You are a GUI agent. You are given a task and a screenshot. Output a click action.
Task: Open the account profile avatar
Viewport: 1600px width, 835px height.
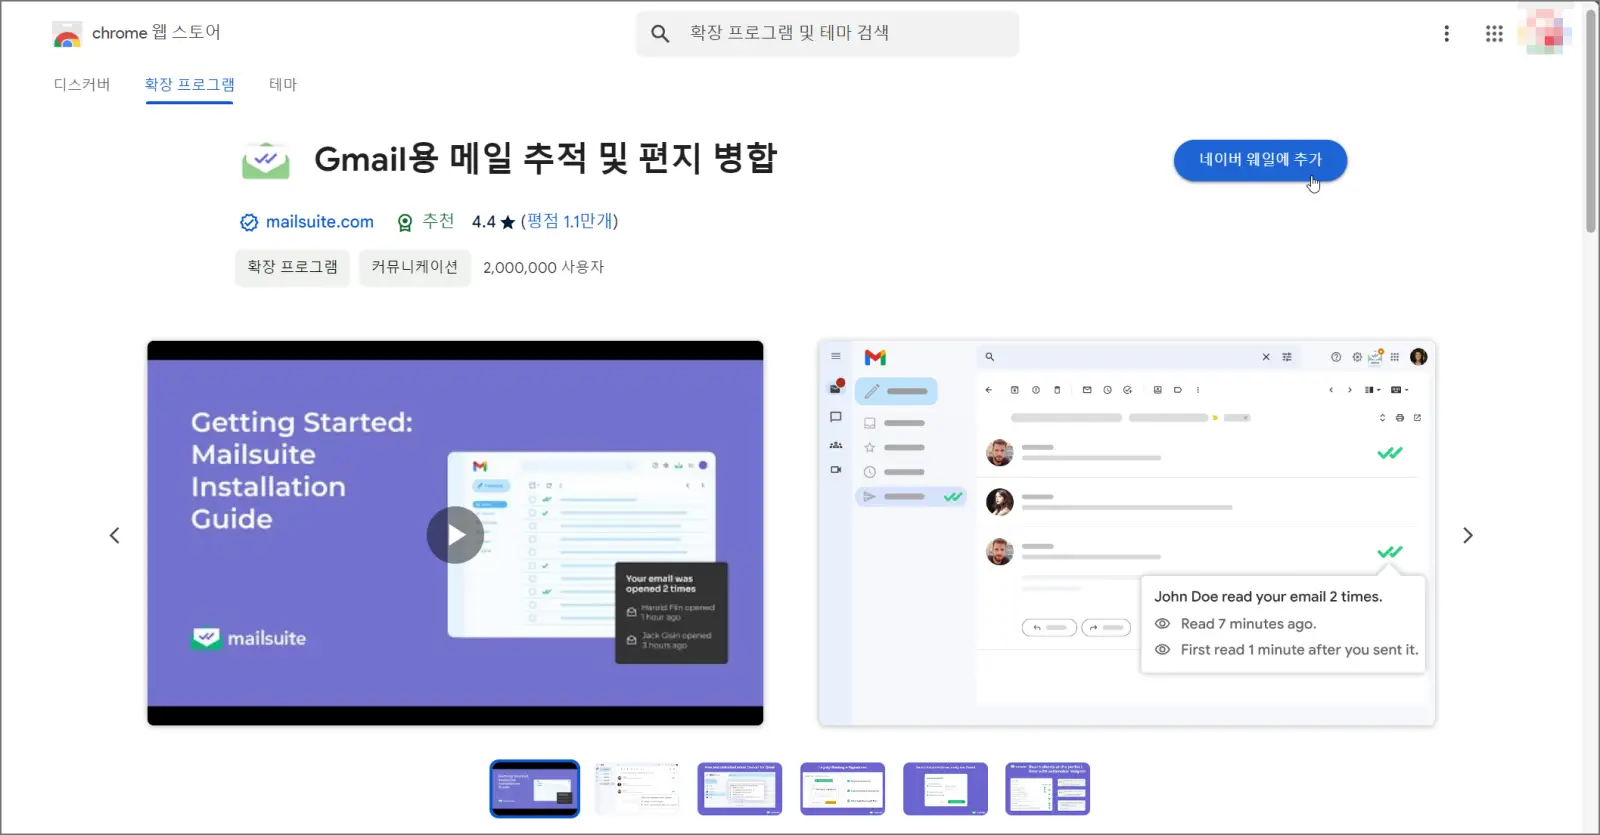pos(1544,31)
